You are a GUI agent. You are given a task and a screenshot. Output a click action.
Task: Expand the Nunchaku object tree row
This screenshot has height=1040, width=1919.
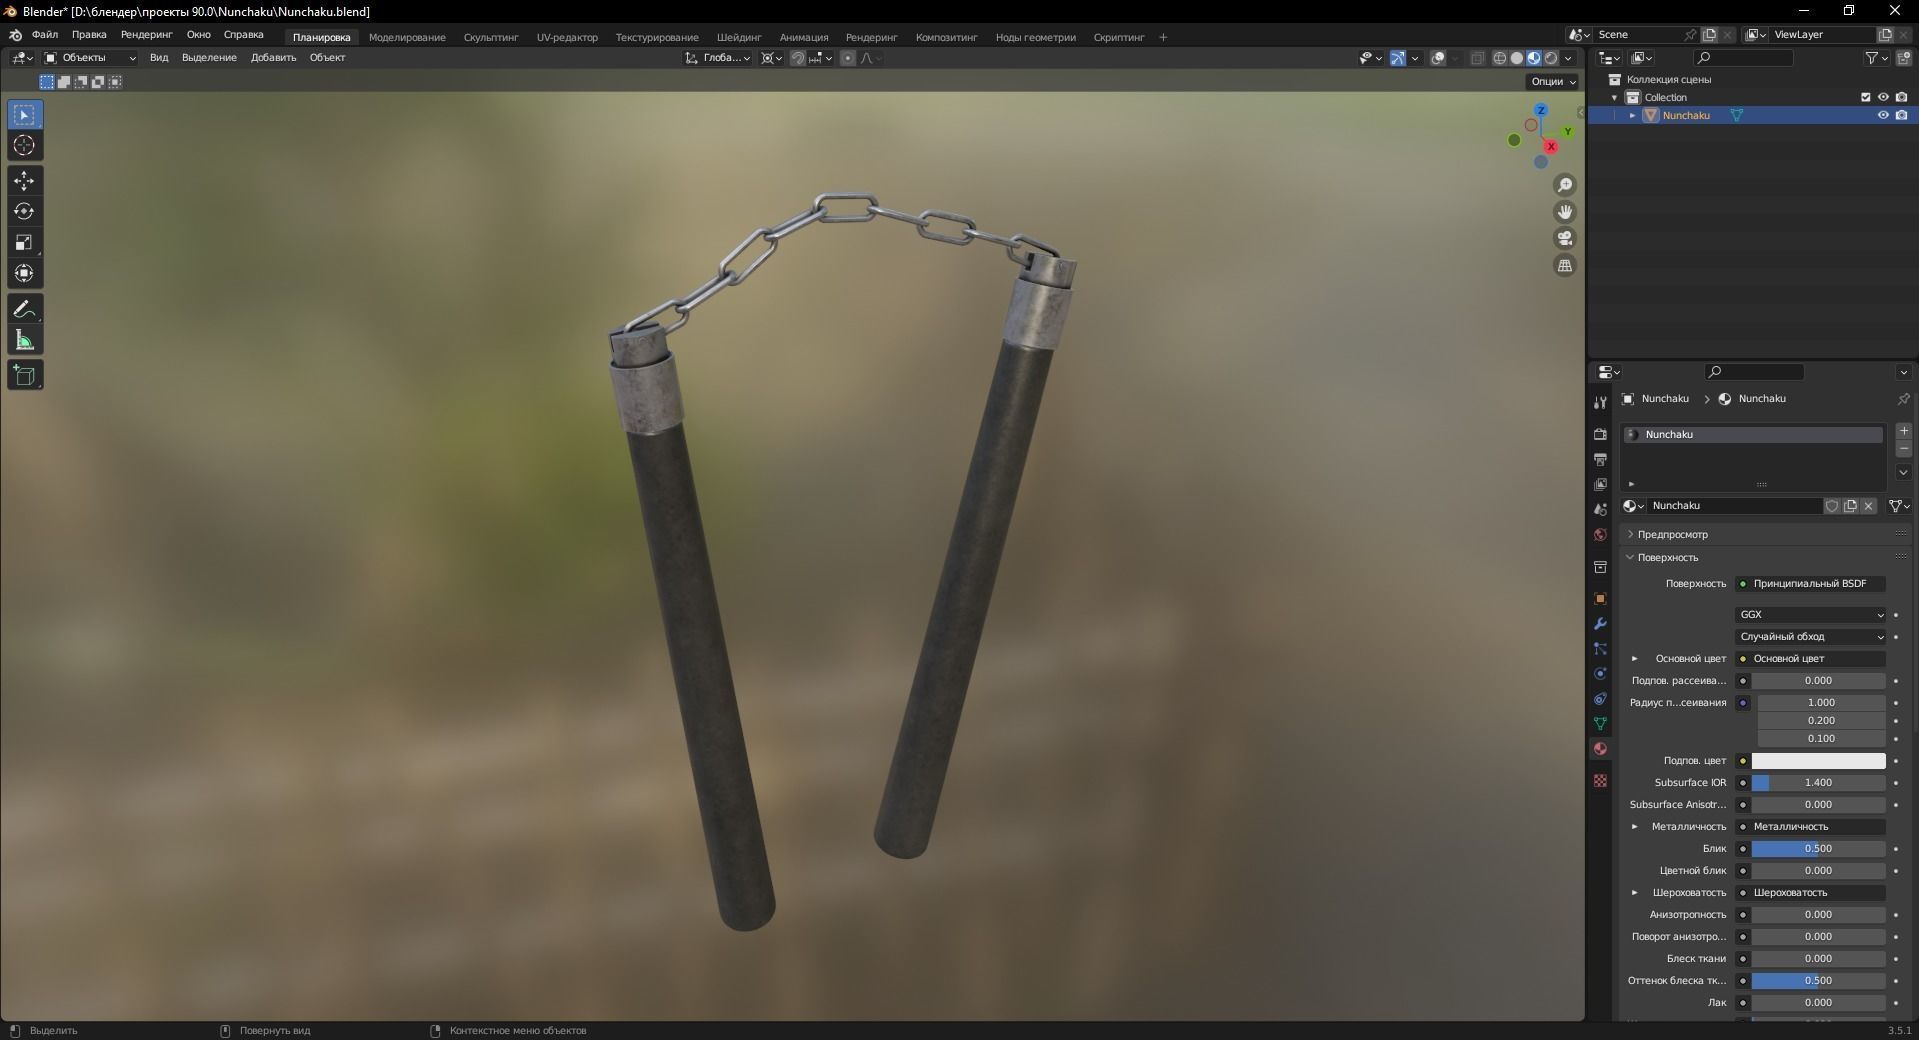(1633, 116)
